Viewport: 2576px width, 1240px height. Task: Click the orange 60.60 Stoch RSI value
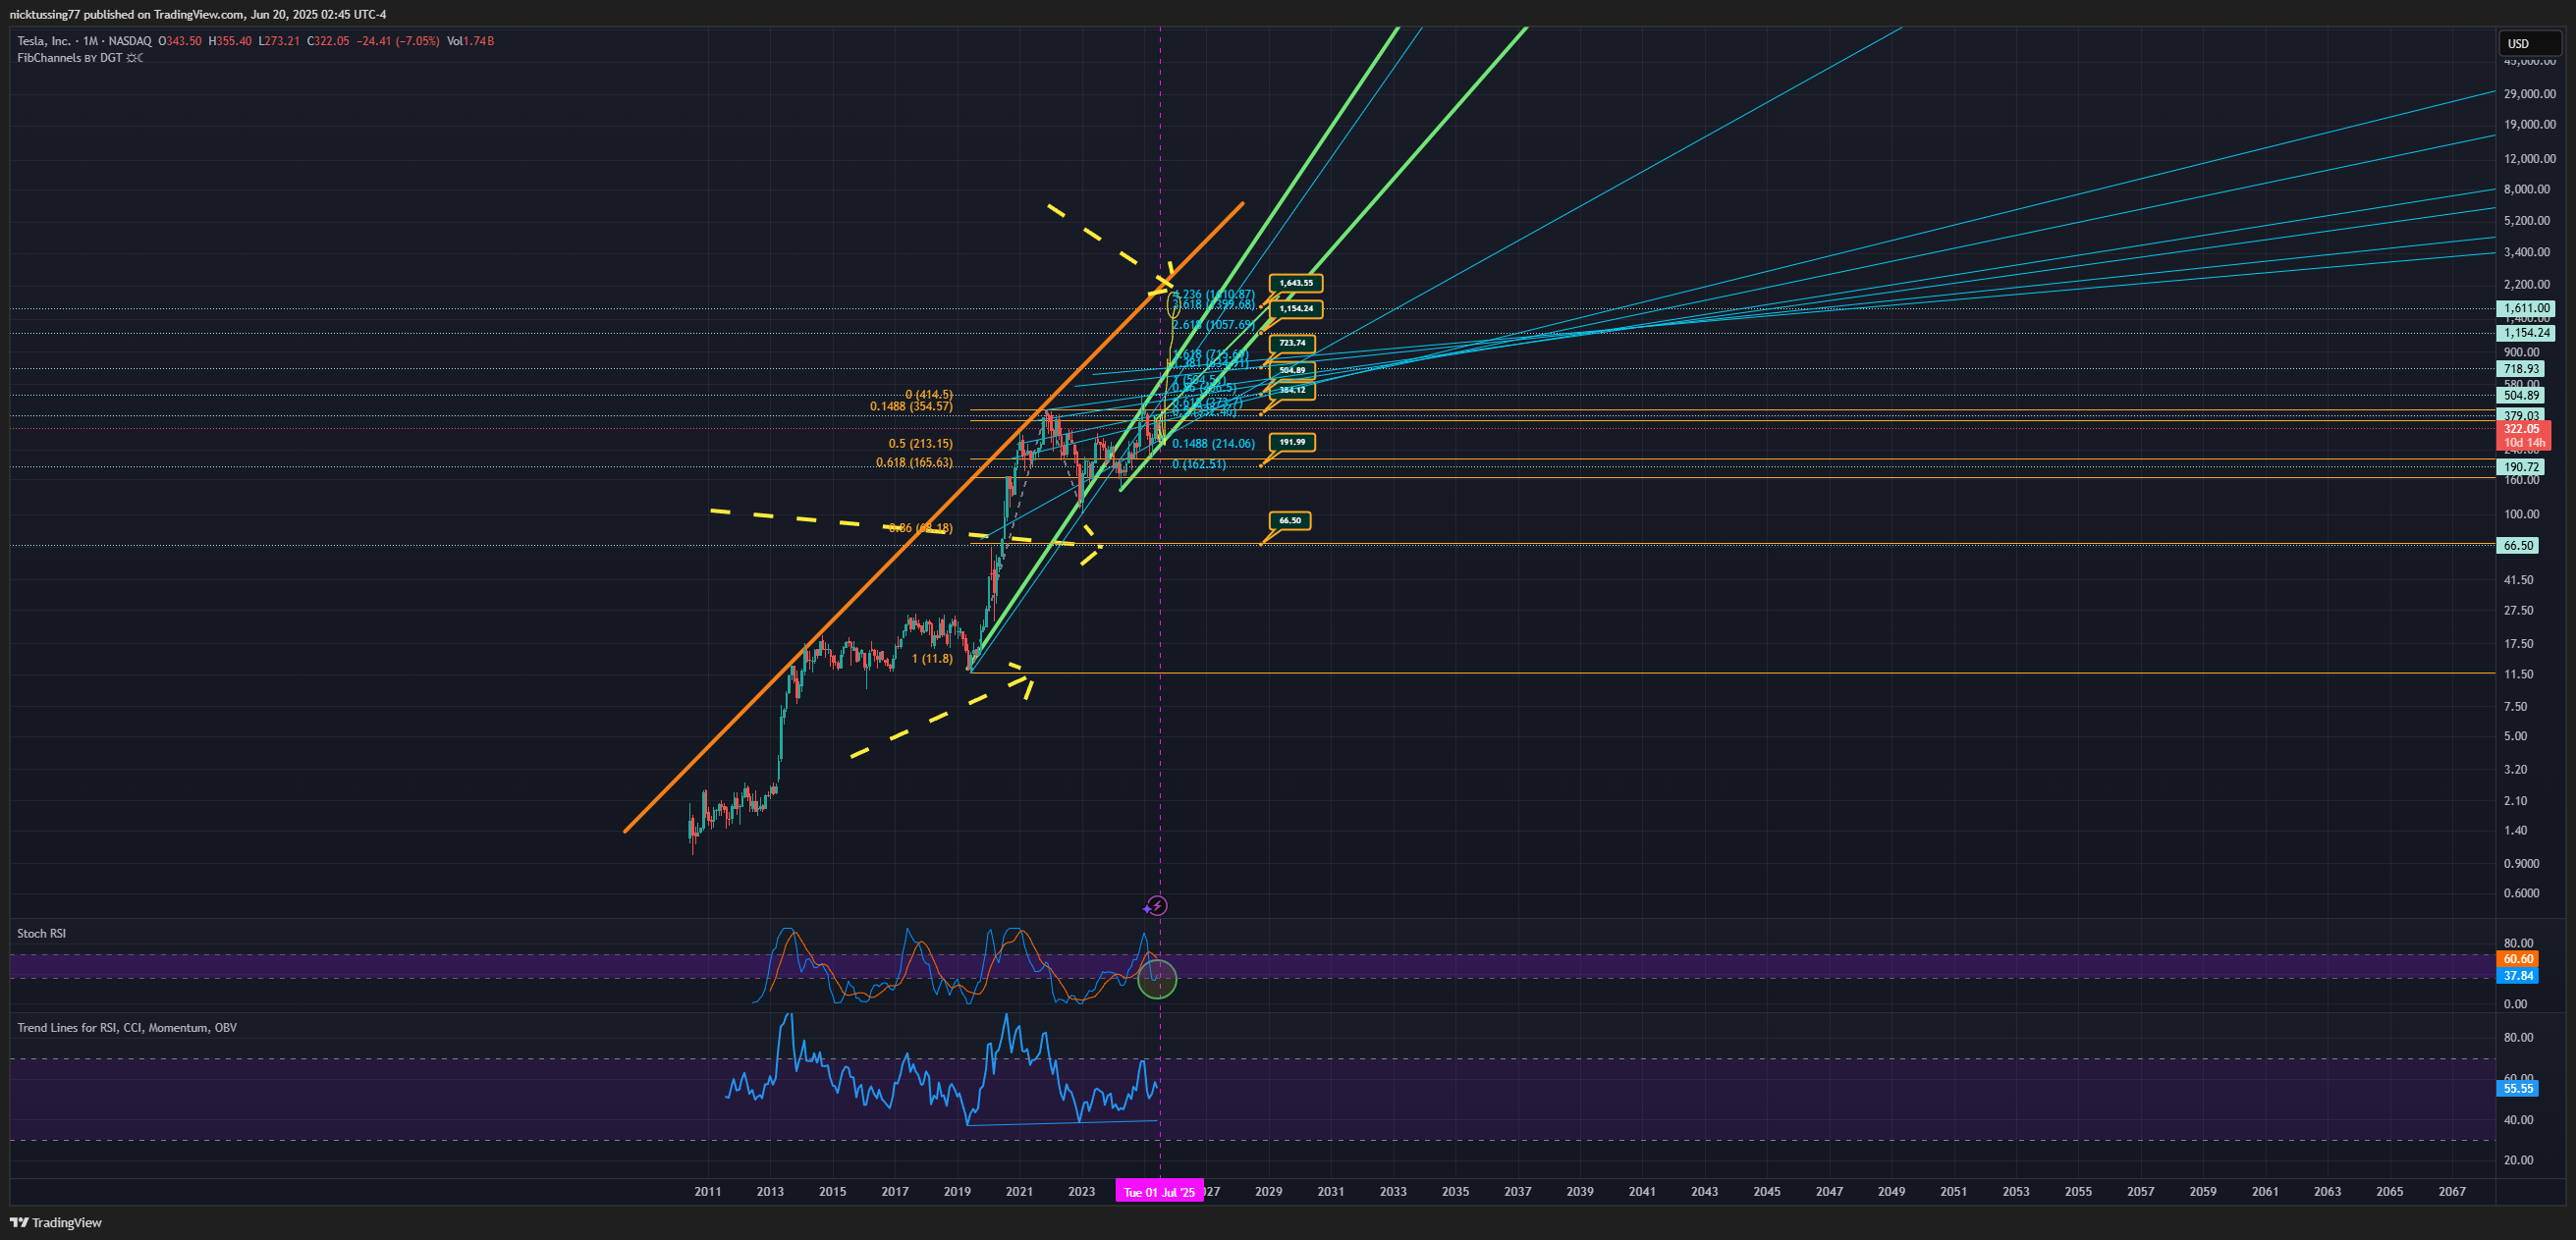[x=2518, y=959]
